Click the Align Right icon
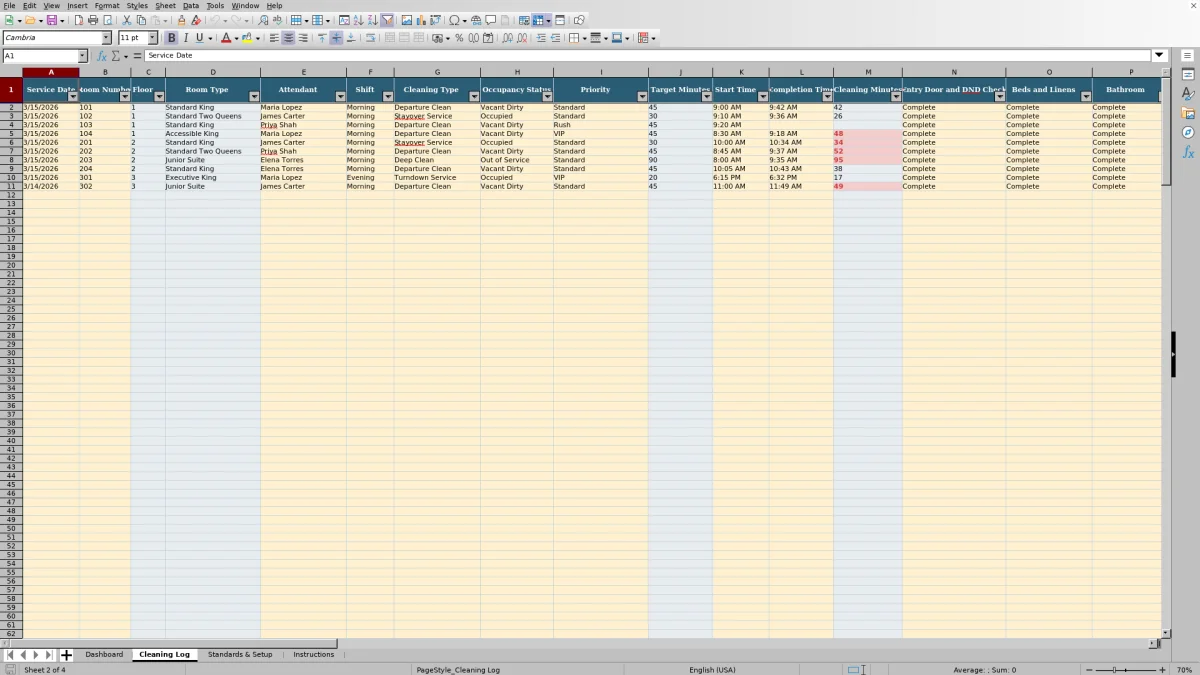This screenshot has height=675, width=1200. tap(302, 38)
